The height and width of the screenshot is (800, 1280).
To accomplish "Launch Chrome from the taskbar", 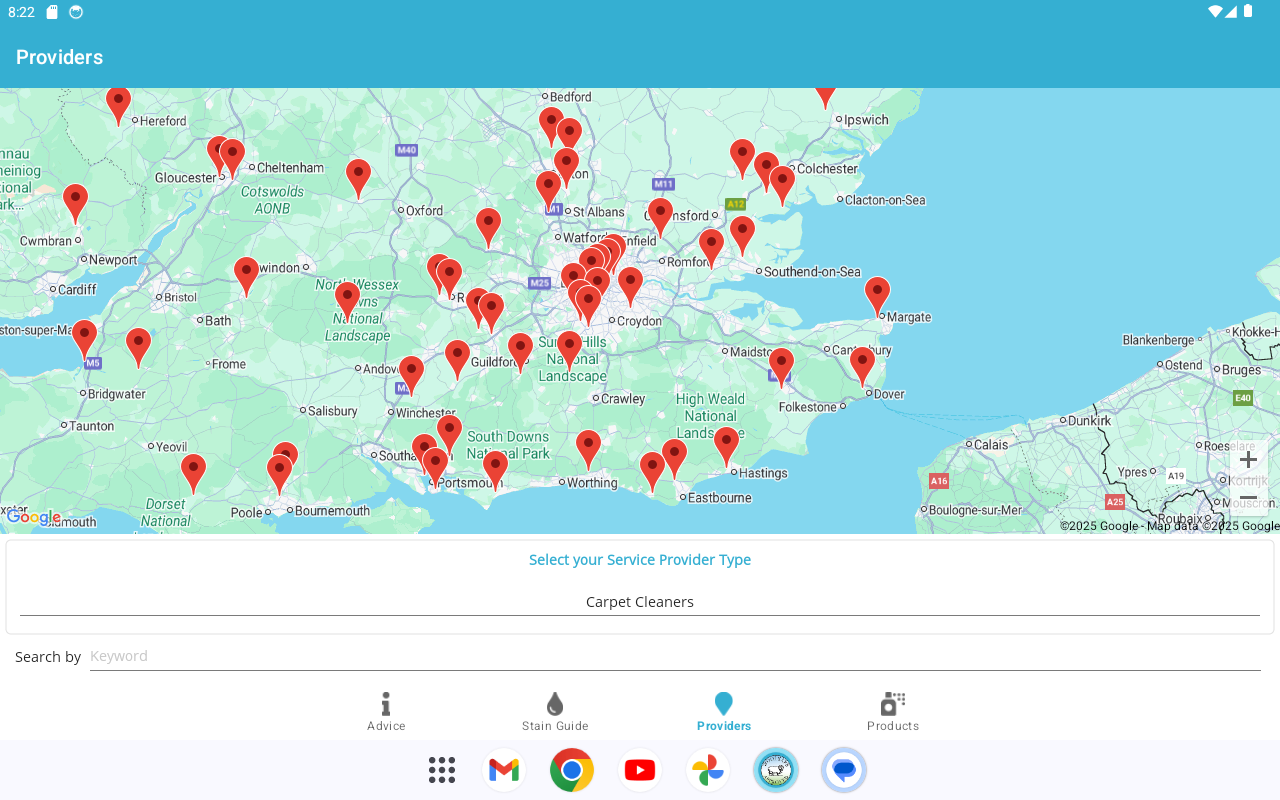I will tap(572, 770).
